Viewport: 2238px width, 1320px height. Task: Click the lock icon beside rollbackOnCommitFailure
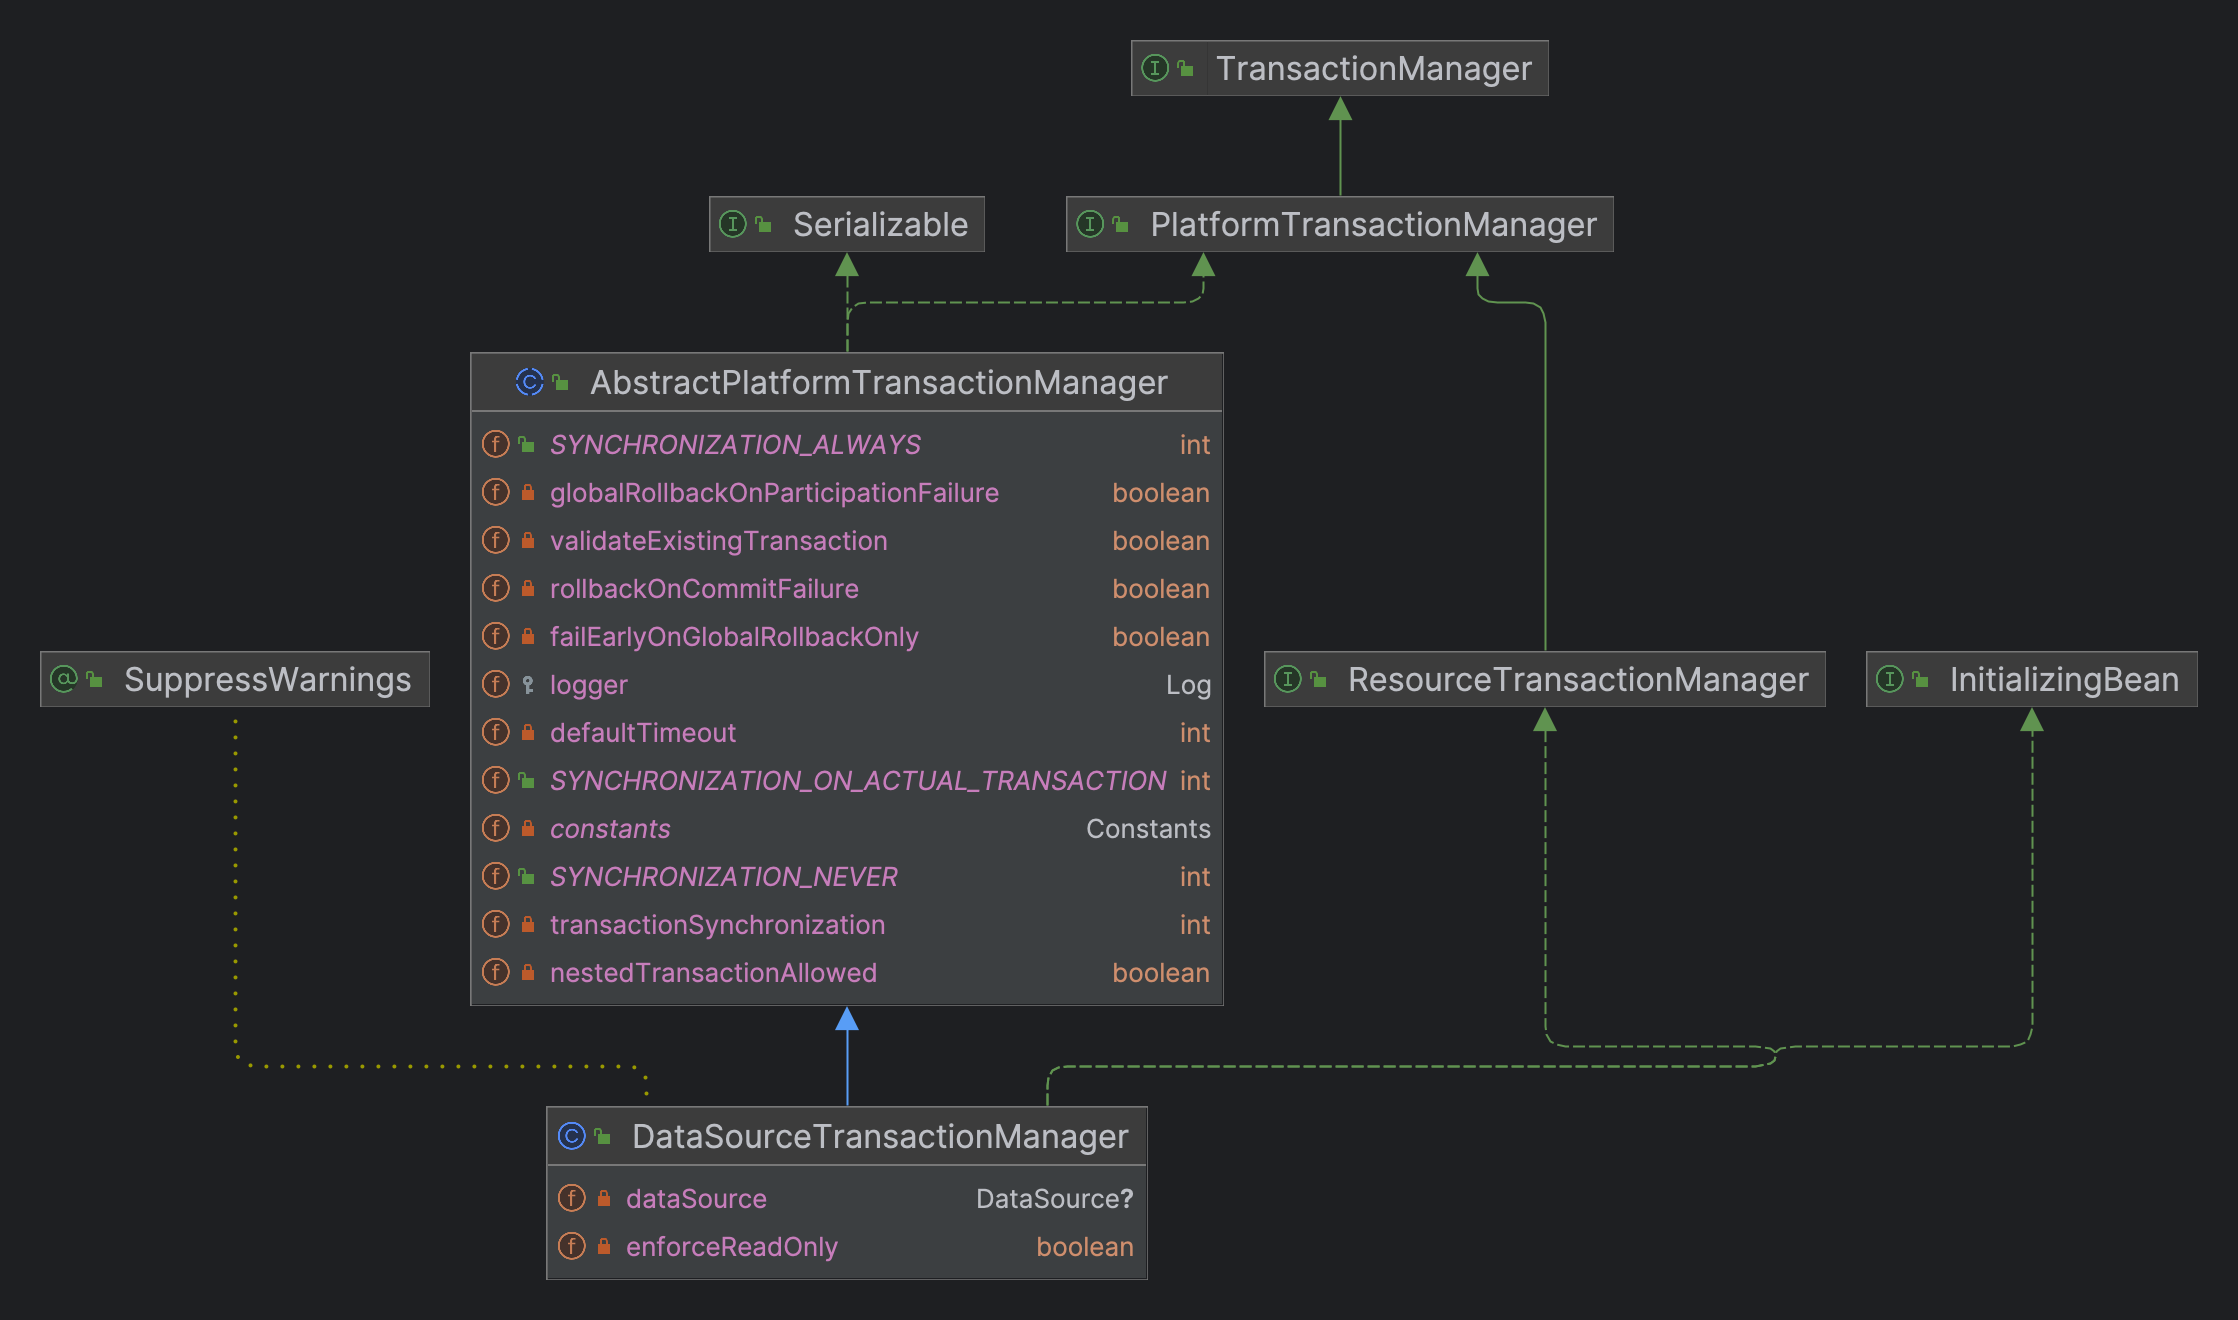[x=528, y=588]
